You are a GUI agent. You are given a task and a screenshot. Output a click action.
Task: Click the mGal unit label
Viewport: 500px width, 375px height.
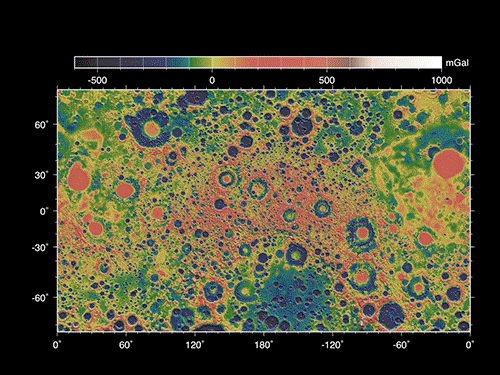point(457,63)
